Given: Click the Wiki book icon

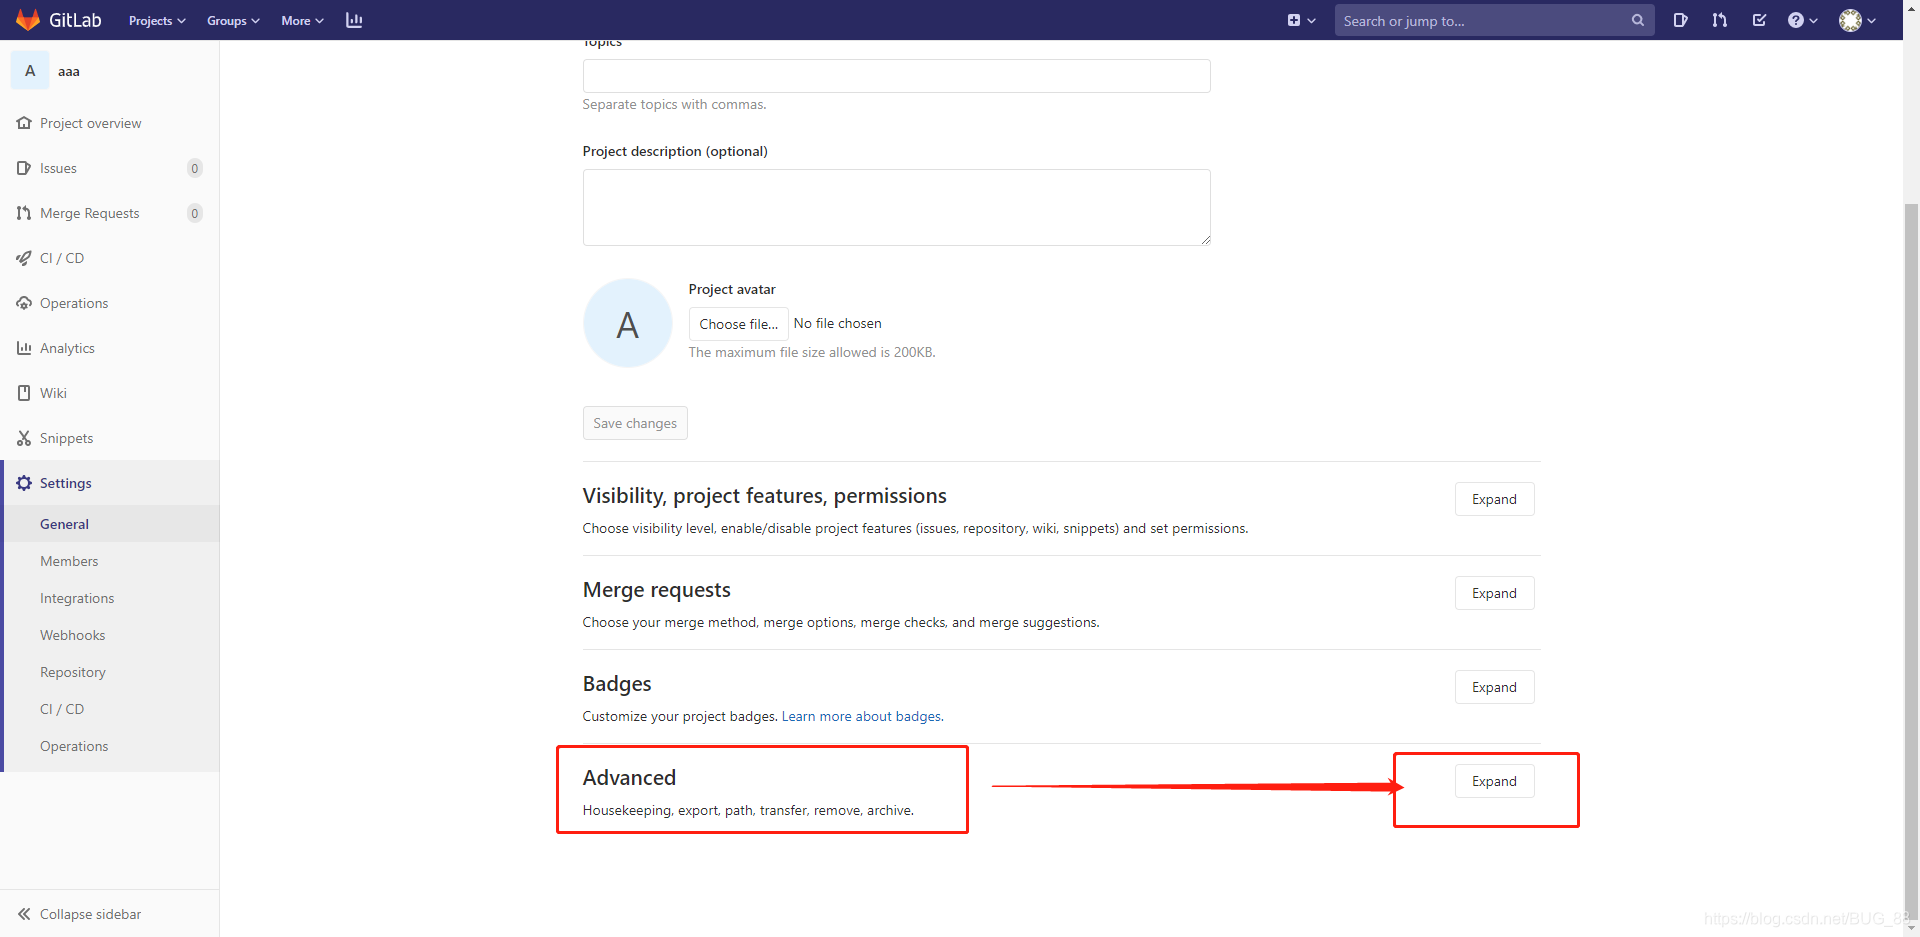Looking at the screenshot, I should [24, 393].
